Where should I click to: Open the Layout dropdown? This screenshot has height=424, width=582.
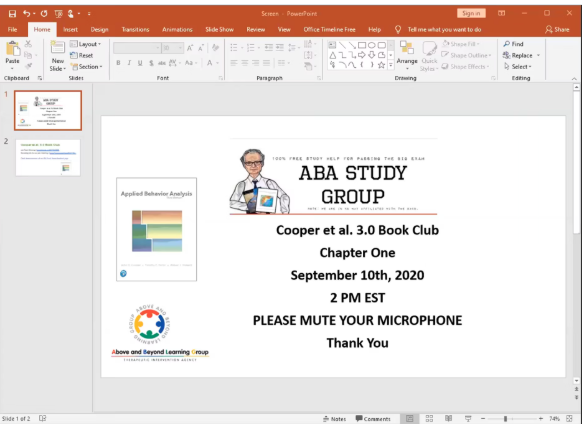85,44
